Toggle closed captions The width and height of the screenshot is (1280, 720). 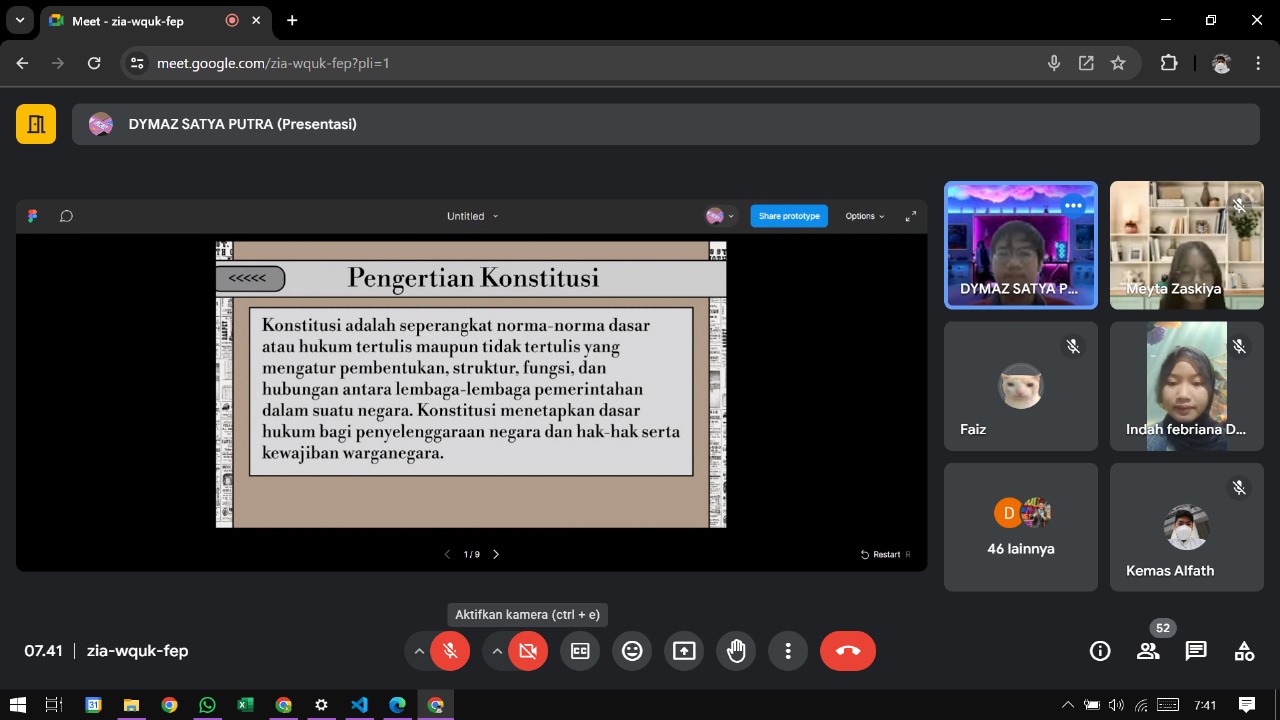pos(580,651)
